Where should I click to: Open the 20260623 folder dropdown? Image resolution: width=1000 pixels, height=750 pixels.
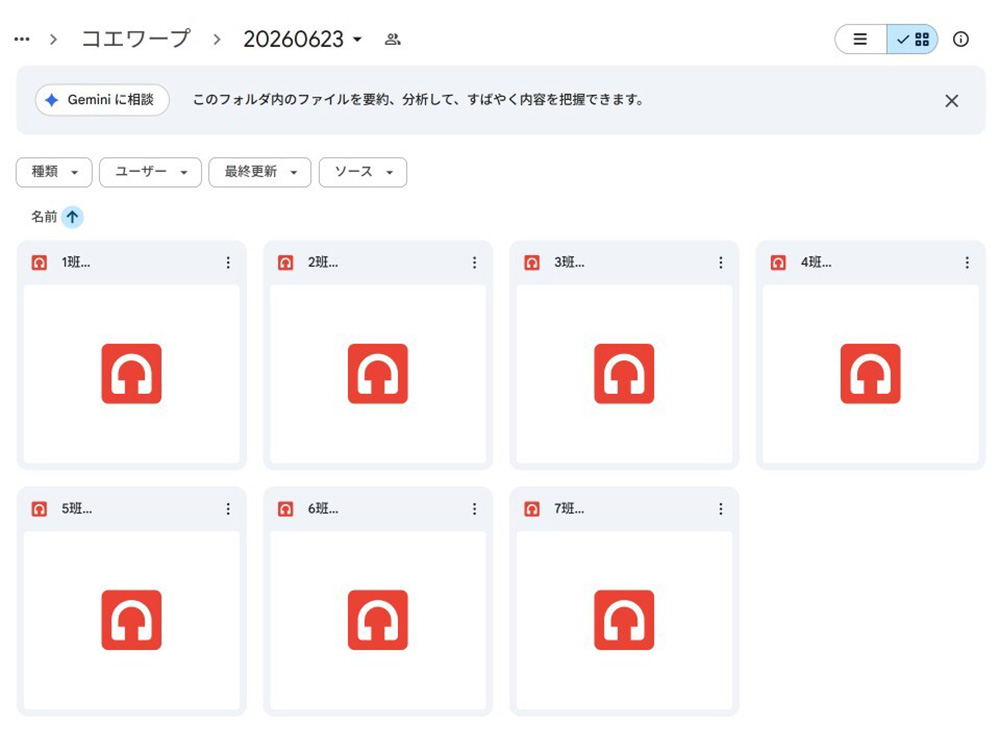[302, 40]
